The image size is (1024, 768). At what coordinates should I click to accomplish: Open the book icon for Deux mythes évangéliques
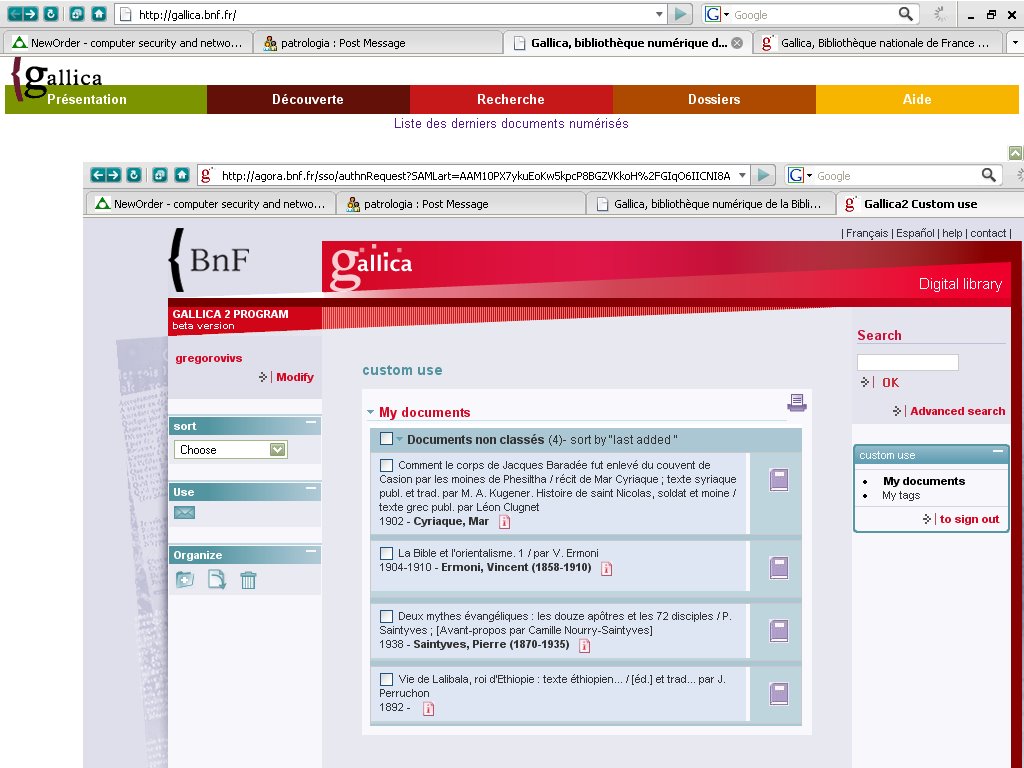click(778, 631)
